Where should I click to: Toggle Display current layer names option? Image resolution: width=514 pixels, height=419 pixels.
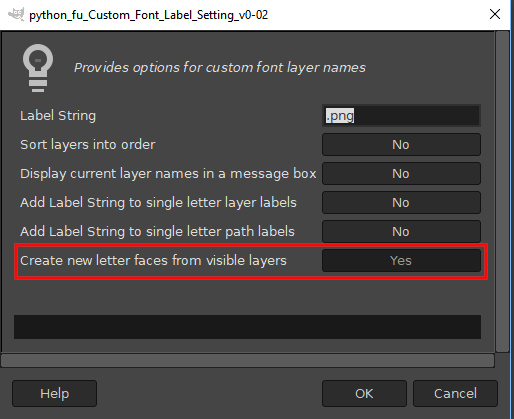point(401,174)
